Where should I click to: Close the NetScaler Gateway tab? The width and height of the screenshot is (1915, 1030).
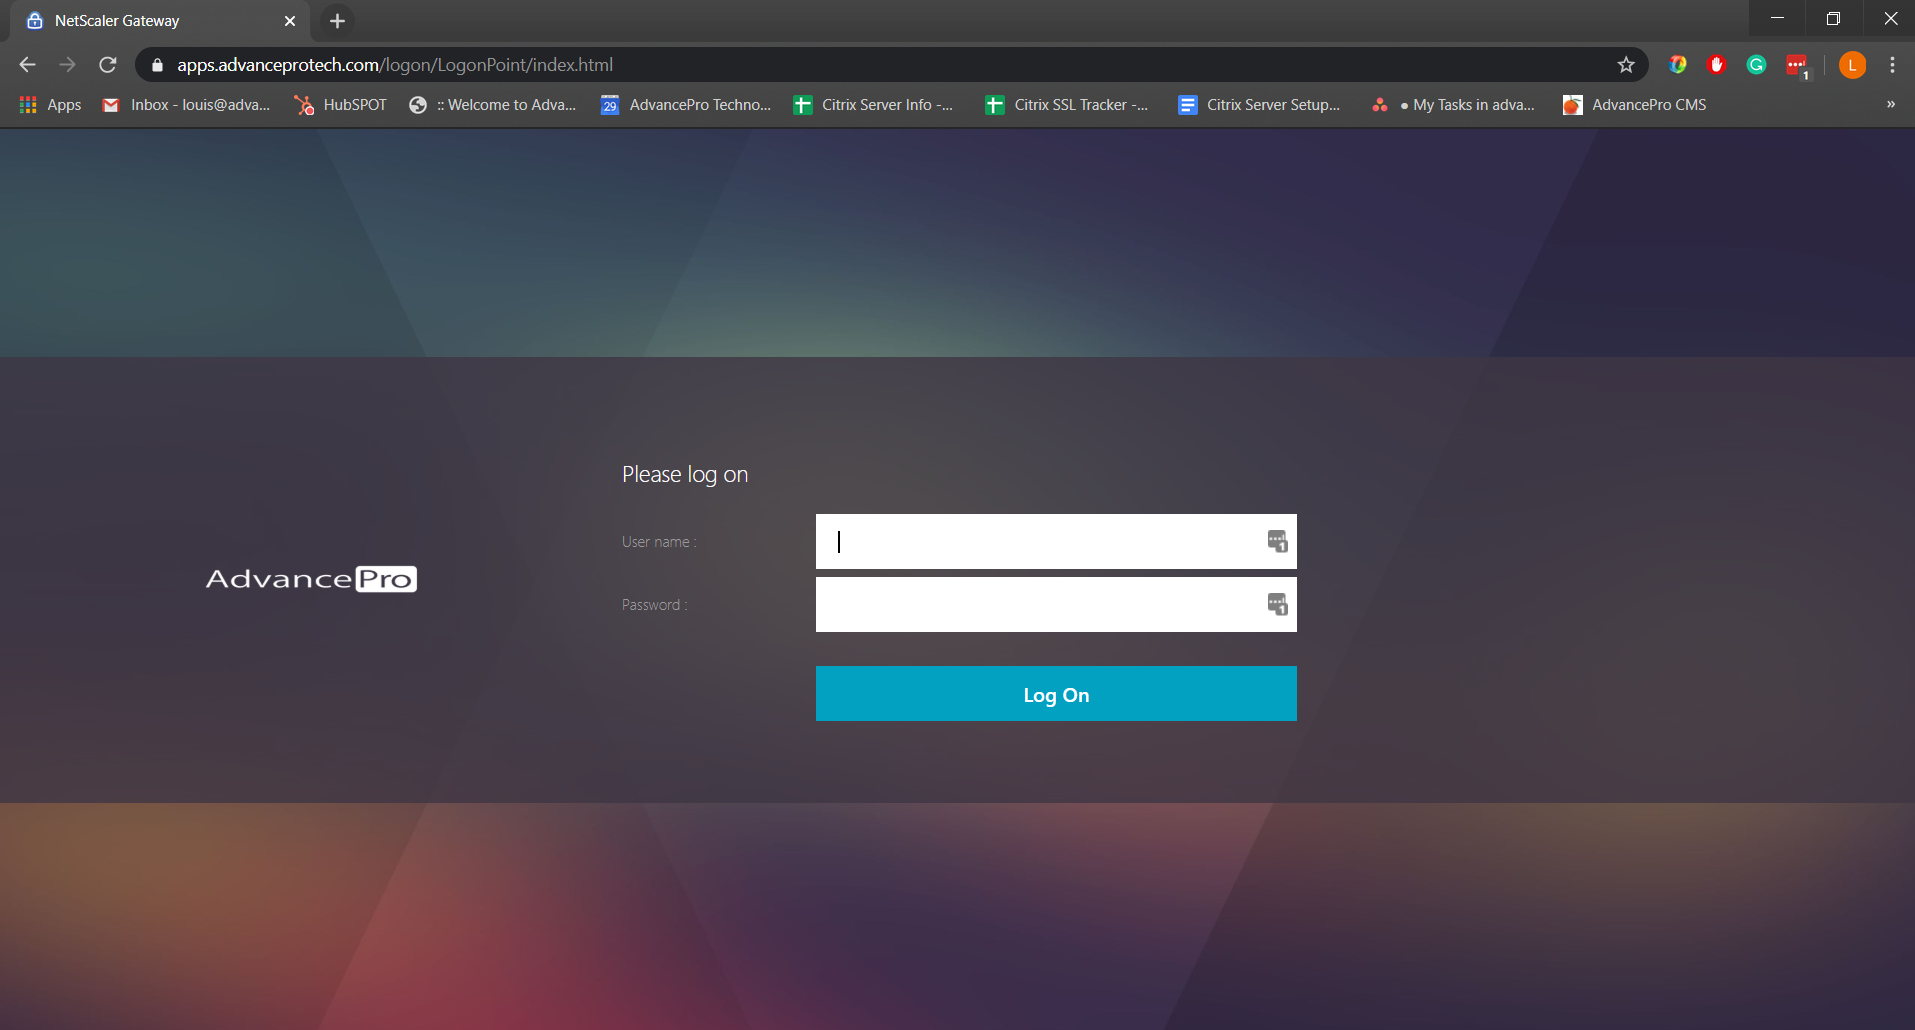pyautogui.click(x=290, y=21)
